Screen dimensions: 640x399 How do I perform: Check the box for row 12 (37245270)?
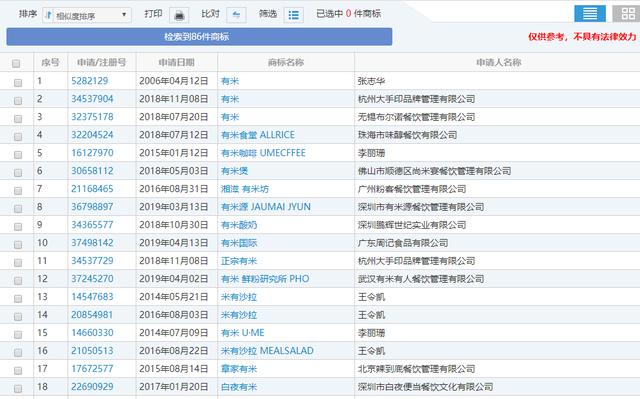click(x=18, y=281)
